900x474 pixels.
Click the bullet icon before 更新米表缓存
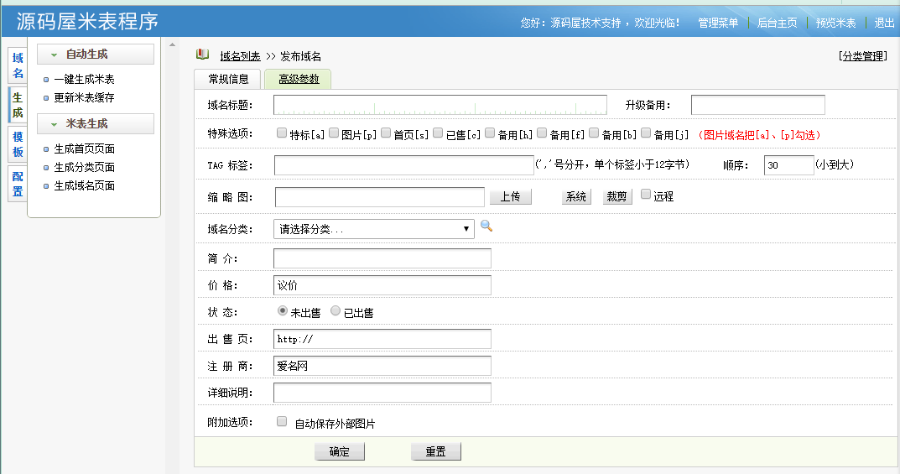click(x=46, y=98)
